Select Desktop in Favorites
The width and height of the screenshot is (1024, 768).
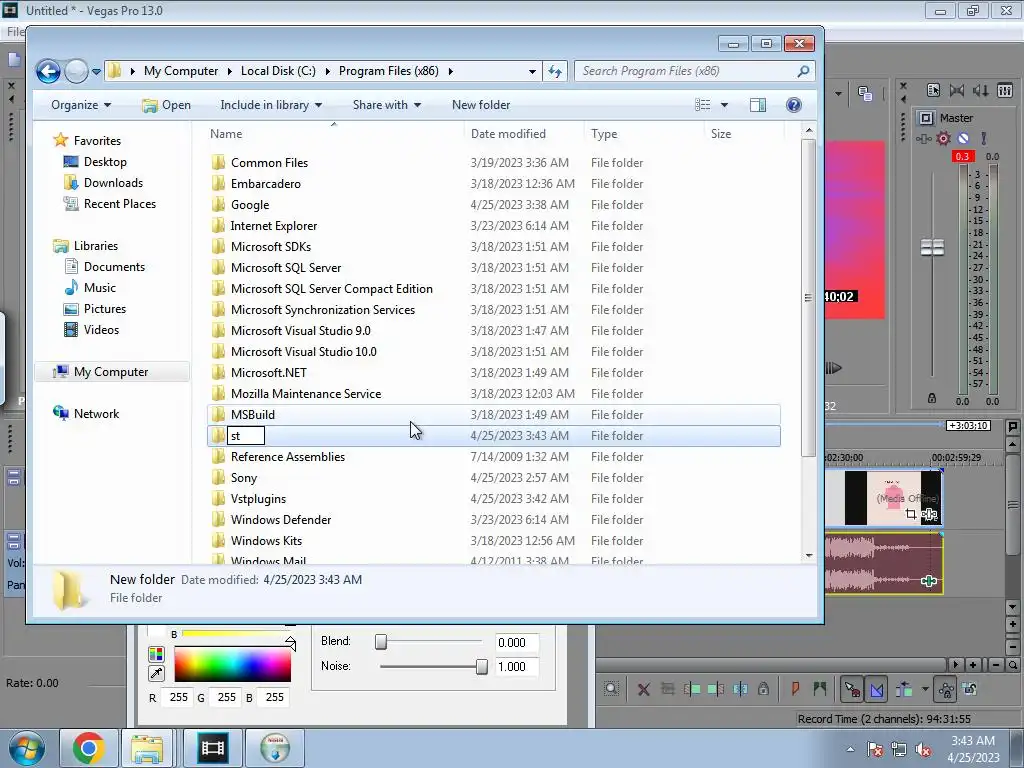(x=104, y=162)
